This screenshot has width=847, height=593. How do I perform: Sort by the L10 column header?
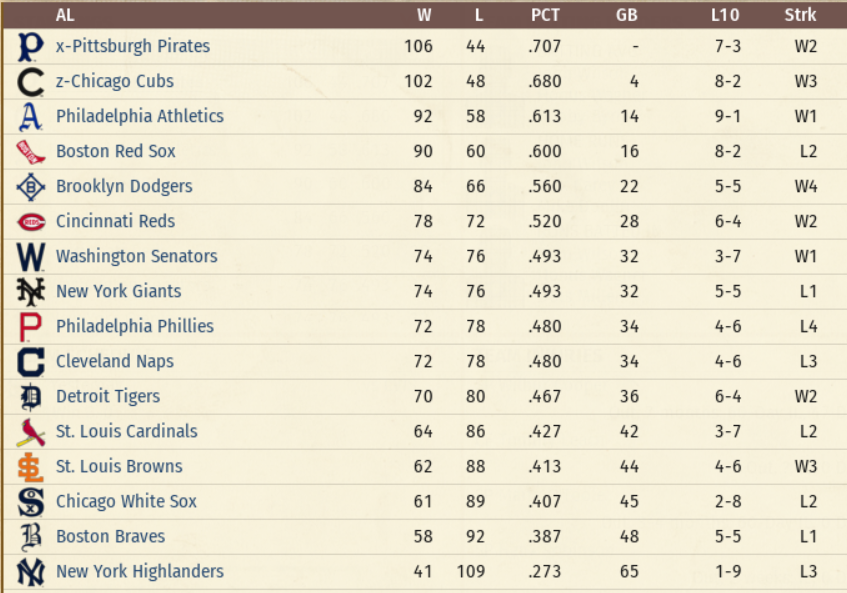click(x=725, y=15)
